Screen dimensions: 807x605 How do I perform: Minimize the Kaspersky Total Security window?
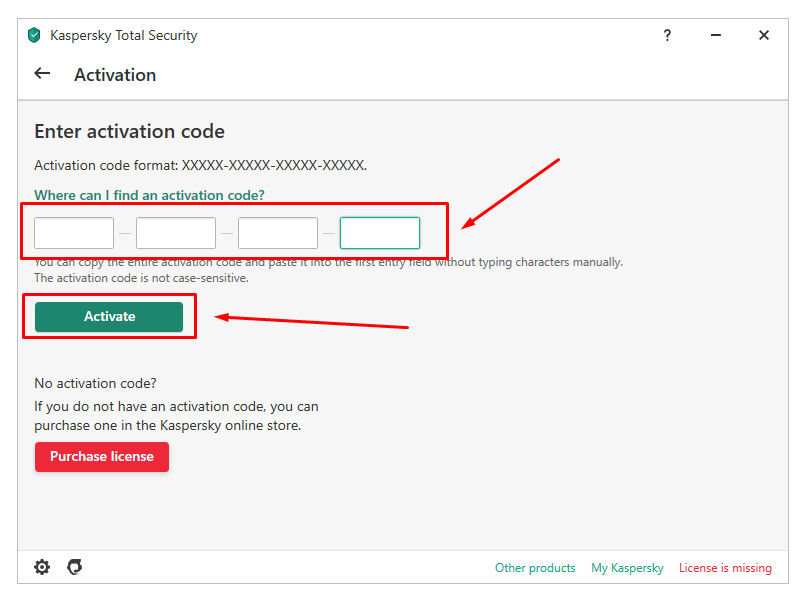[715, 35]
